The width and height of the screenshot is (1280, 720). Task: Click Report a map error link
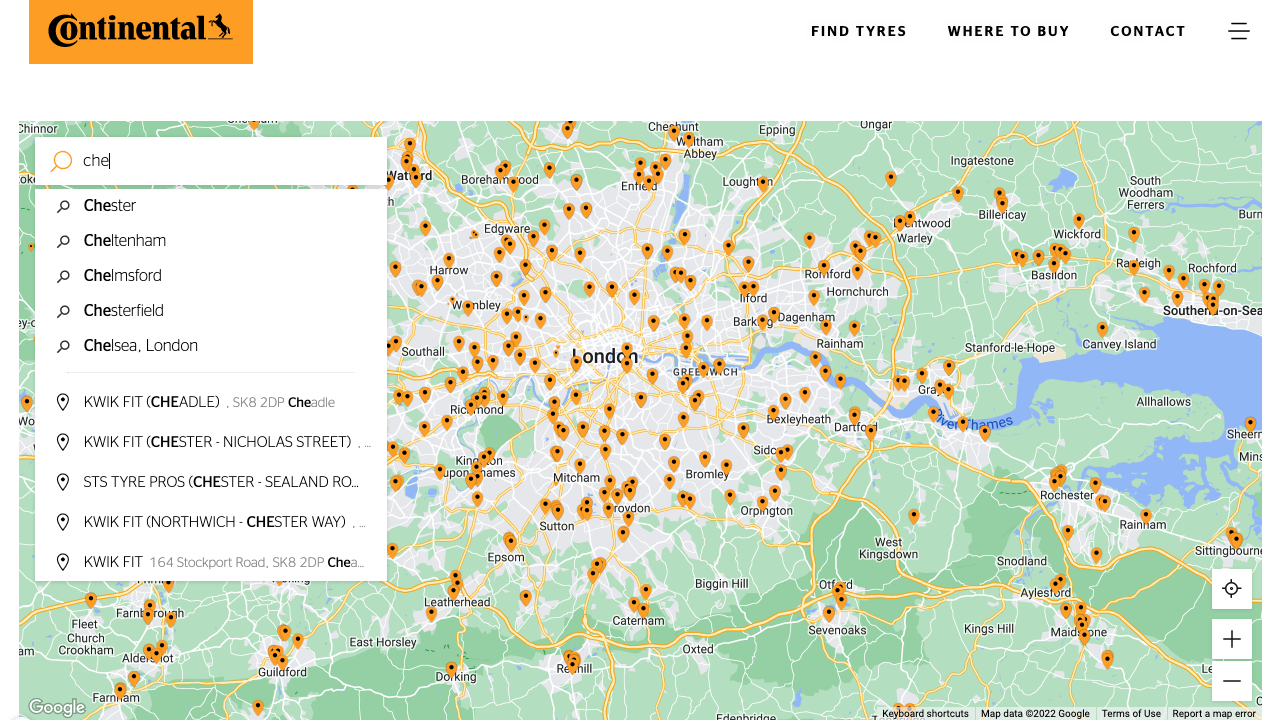1214,714
